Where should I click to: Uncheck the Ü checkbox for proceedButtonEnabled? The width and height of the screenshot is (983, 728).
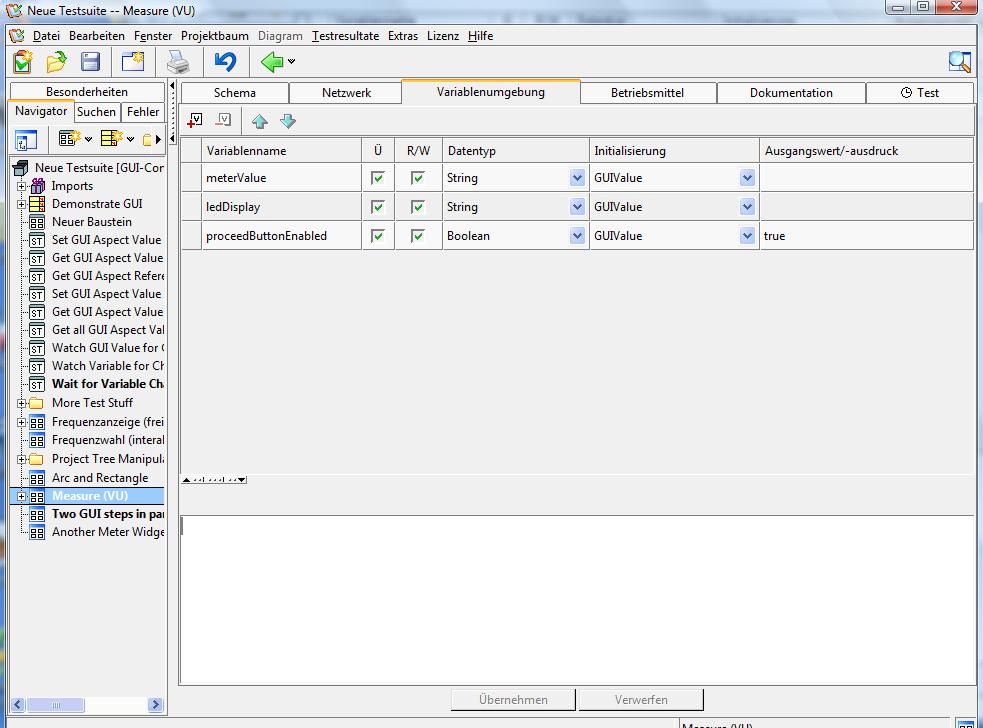point(377,236)
